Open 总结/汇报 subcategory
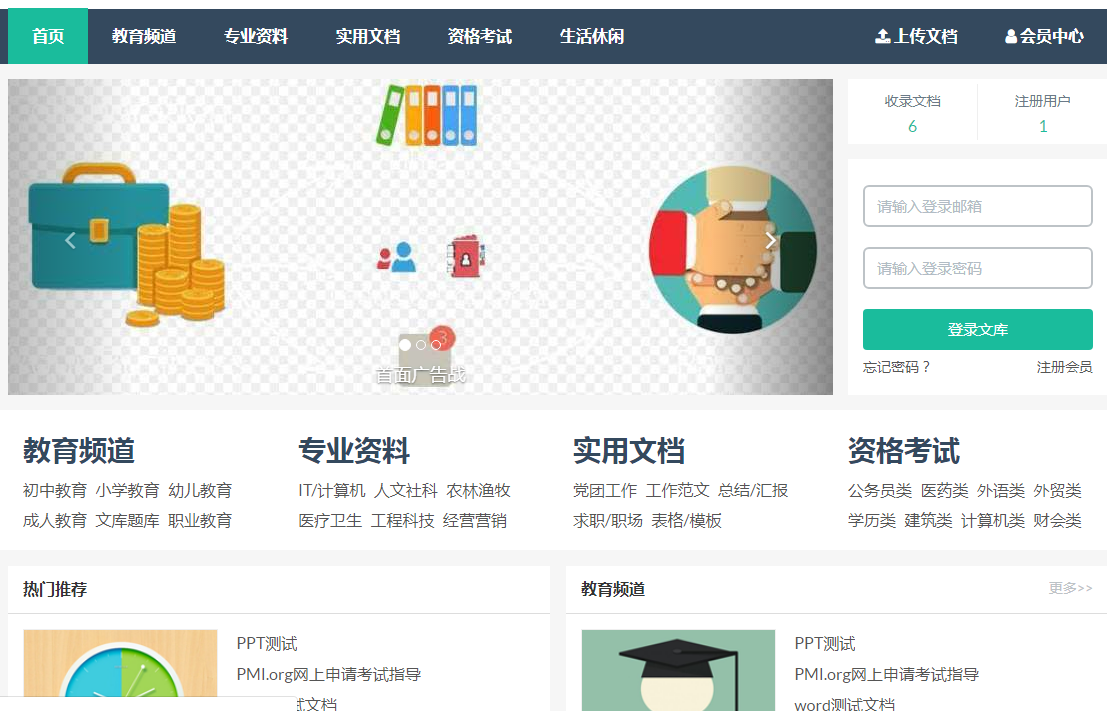 pyautogui.click(x=753, y=490)
